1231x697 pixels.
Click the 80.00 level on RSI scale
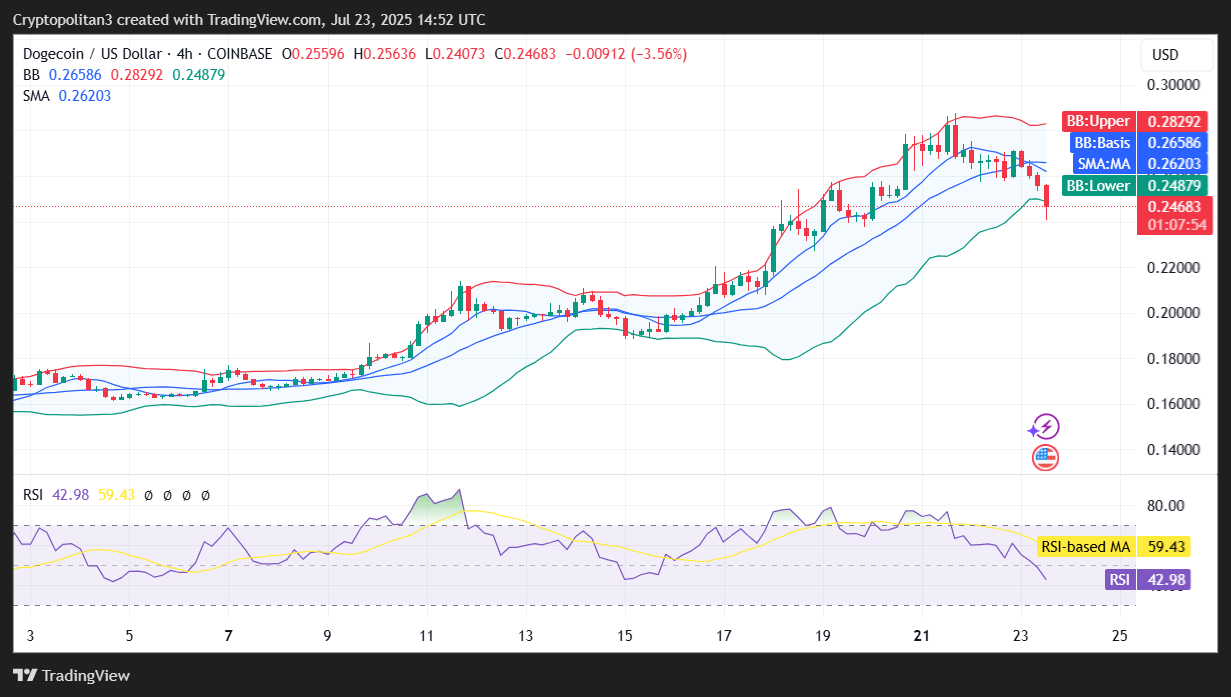pos(1165,506)
